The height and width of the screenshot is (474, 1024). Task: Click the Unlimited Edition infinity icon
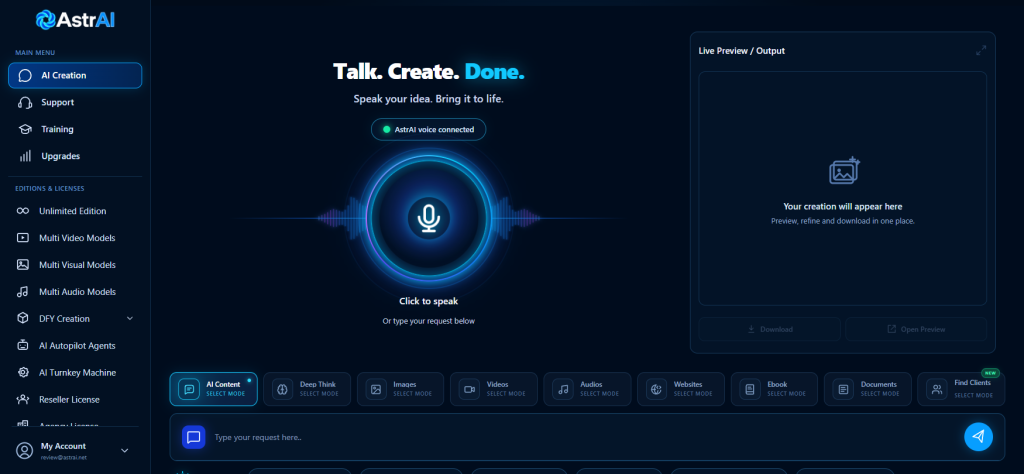point(23,211)
